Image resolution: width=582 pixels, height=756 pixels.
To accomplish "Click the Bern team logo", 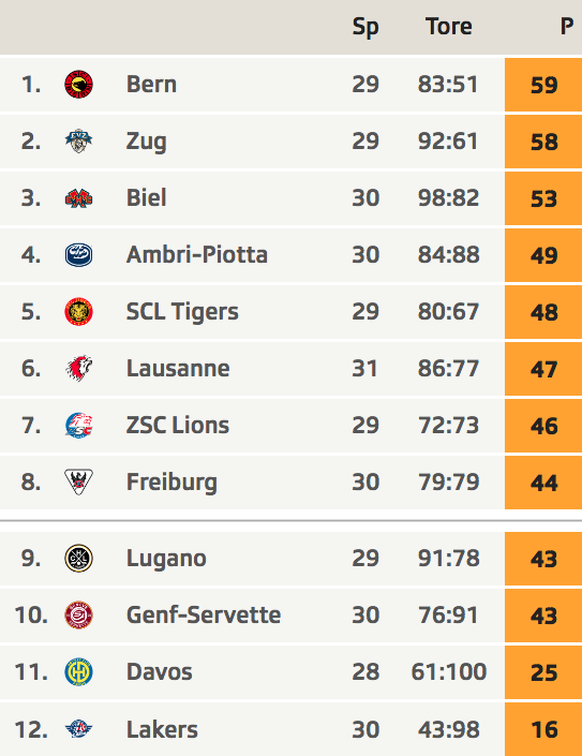I will coord(79,84).
